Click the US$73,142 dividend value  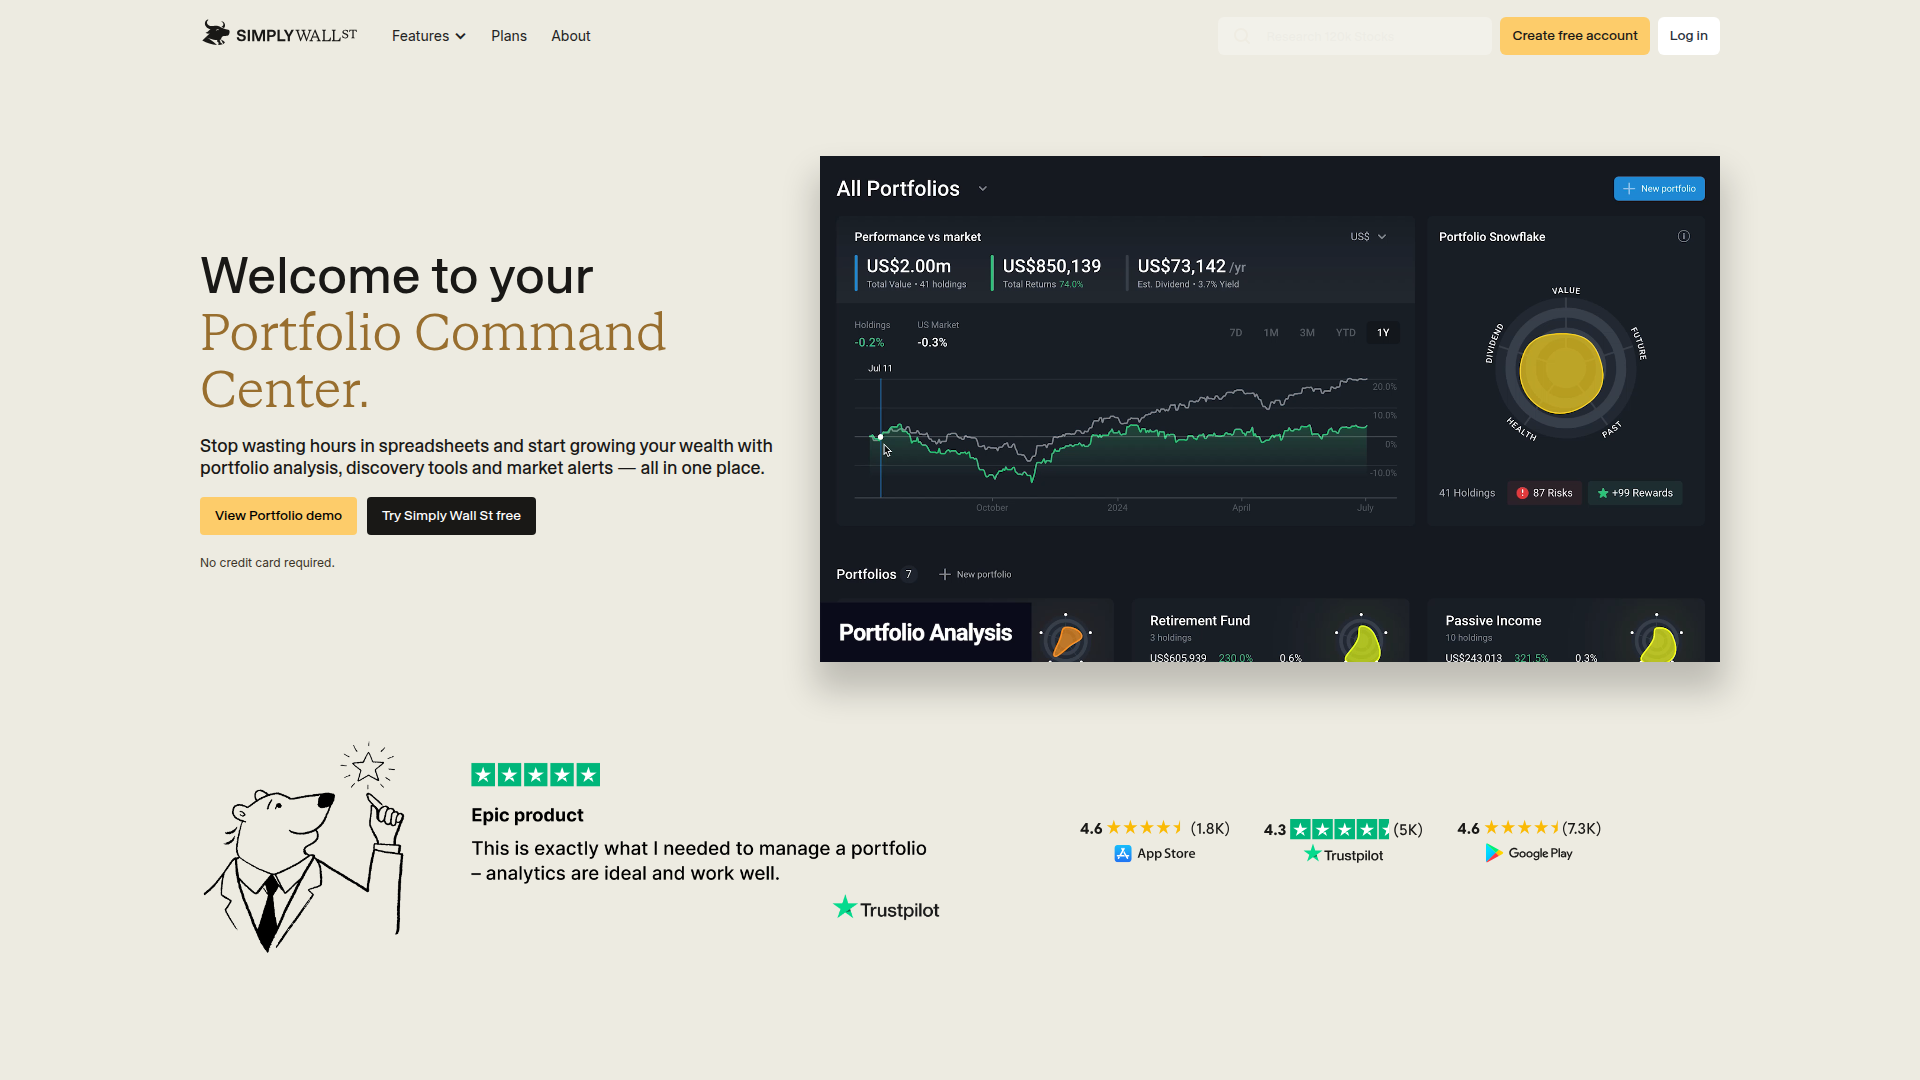tap(1181, 266)
